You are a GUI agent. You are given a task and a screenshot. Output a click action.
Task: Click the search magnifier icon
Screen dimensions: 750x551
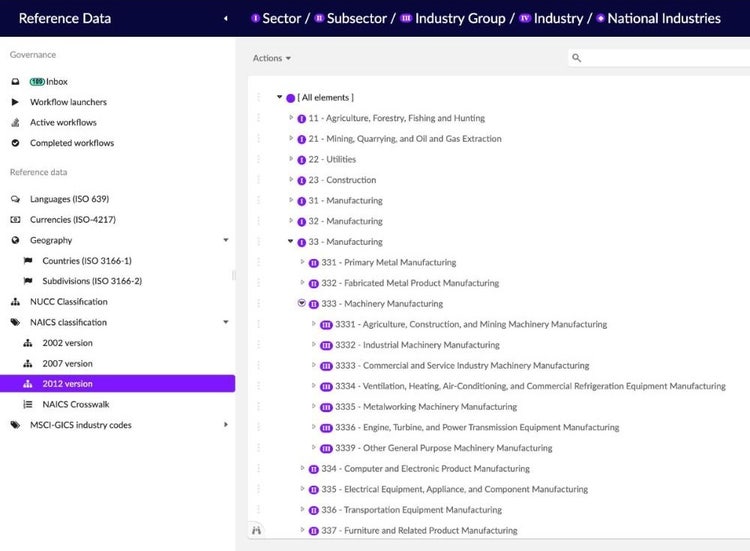[576, 58]
